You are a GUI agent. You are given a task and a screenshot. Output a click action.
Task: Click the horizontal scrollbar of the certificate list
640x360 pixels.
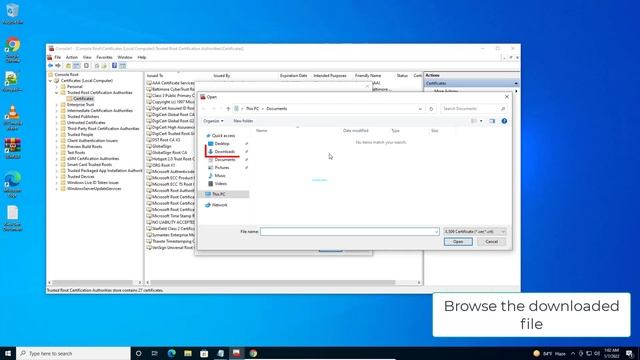[x=273, y=282]
